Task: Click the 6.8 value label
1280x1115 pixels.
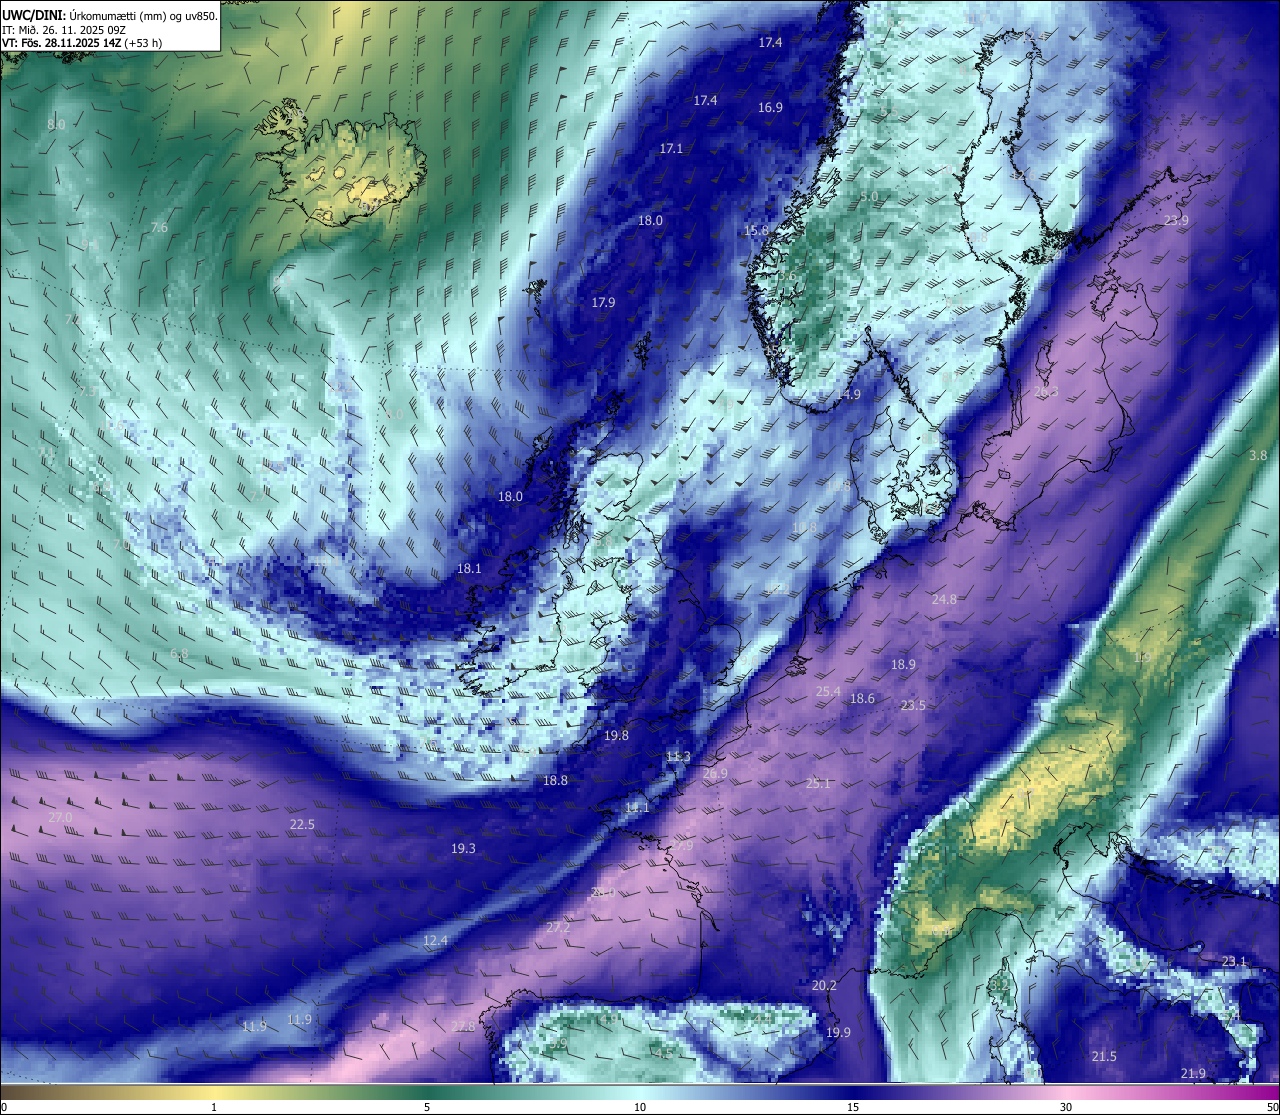Action: click(179, 655)
